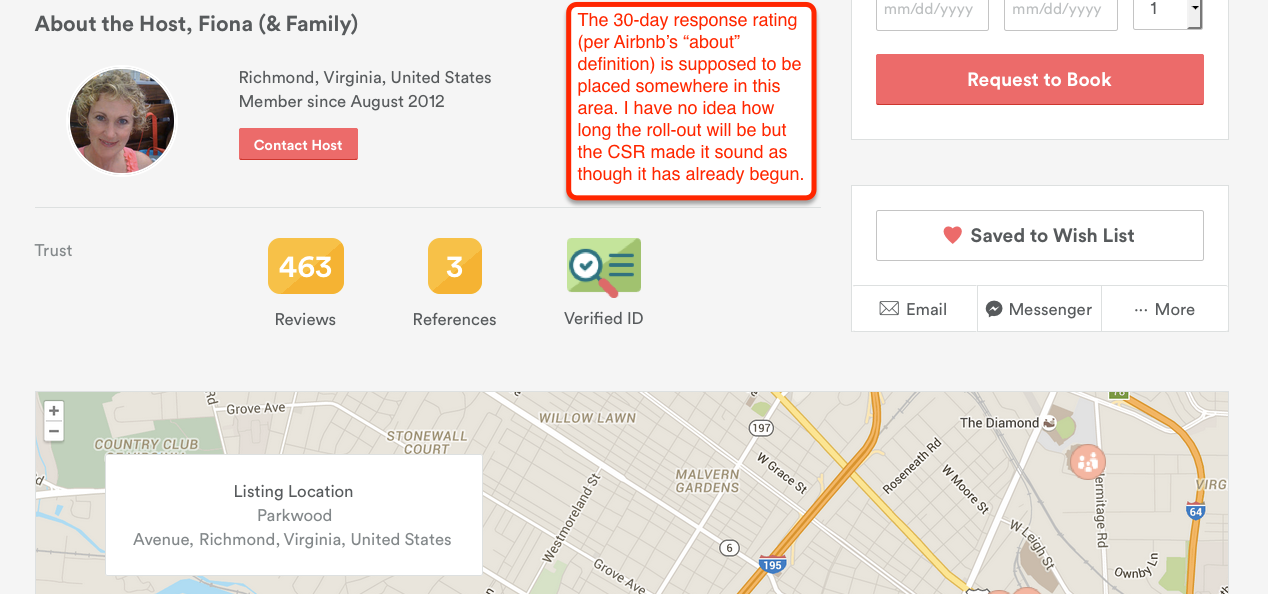Screen dimensions: 1268x594
Task: Click the Contact Host button
Action: [x=298, y=143]
